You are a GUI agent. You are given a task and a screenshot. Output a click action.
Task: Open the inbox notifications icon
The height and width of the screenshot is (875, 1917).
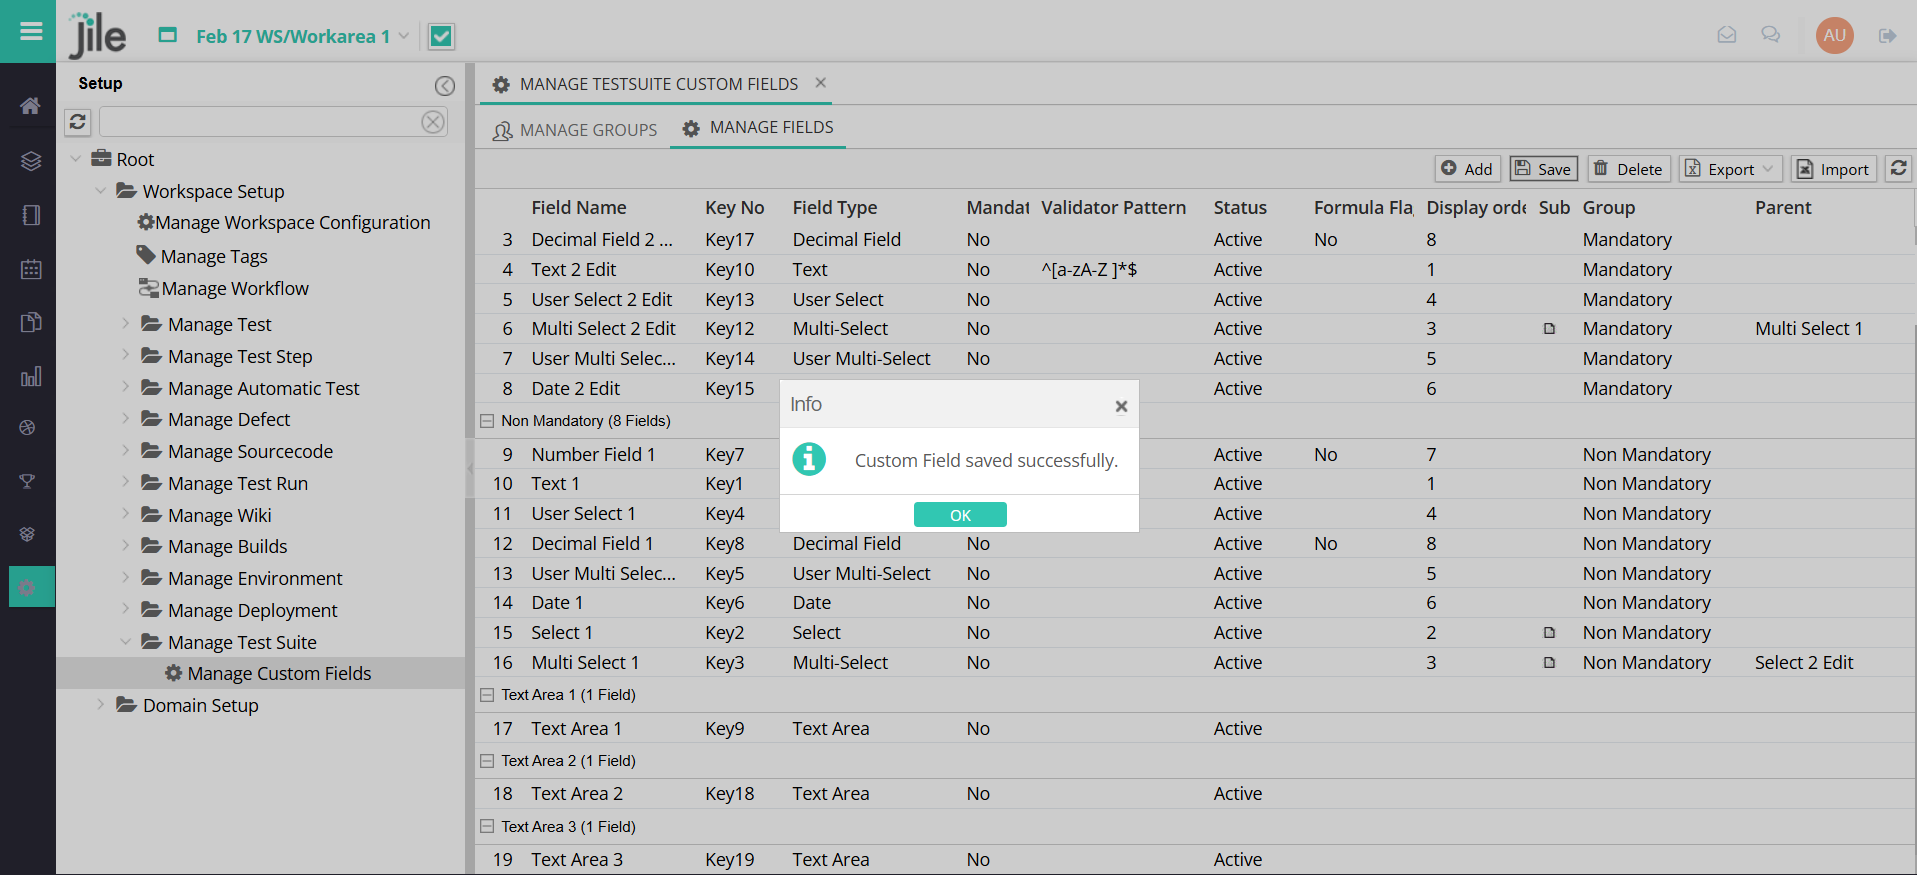point(1726,36)
